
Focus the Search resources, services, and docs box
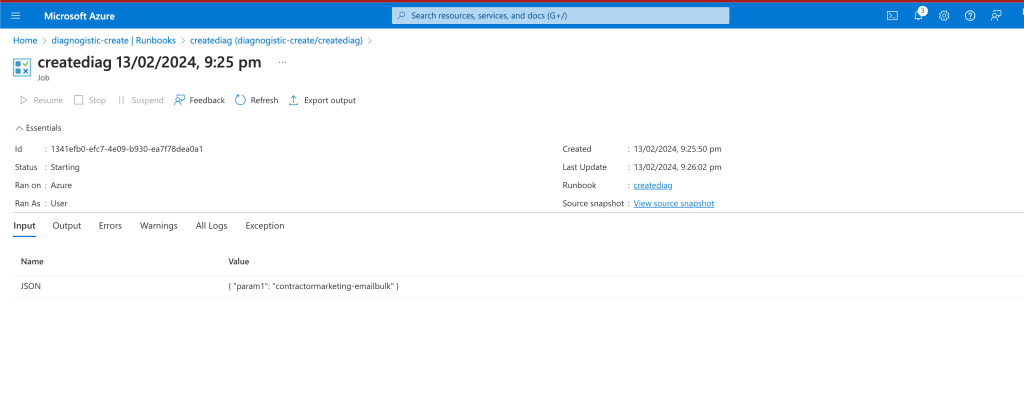point(560,16)
